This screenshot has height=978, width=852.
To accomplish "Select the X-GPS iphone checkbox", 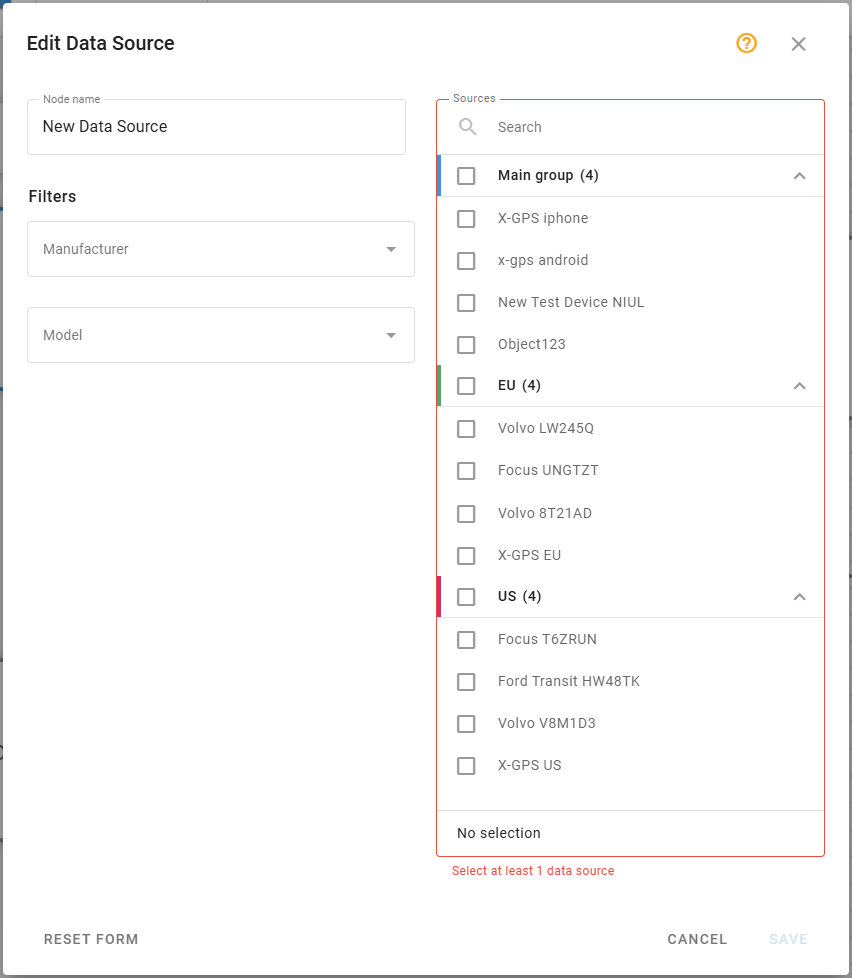I will pyautogui.click(x=465, y=218).
